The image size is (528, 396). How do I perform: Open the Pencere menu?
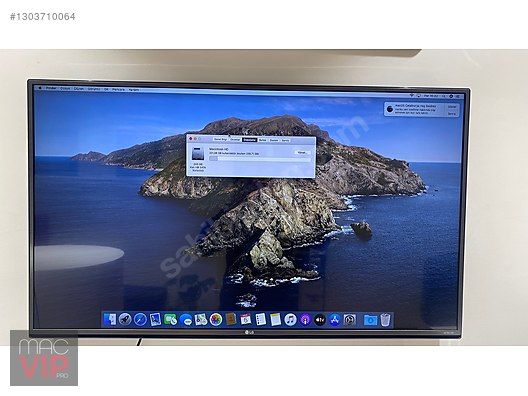pyautogui.click(x=118, y=90)
